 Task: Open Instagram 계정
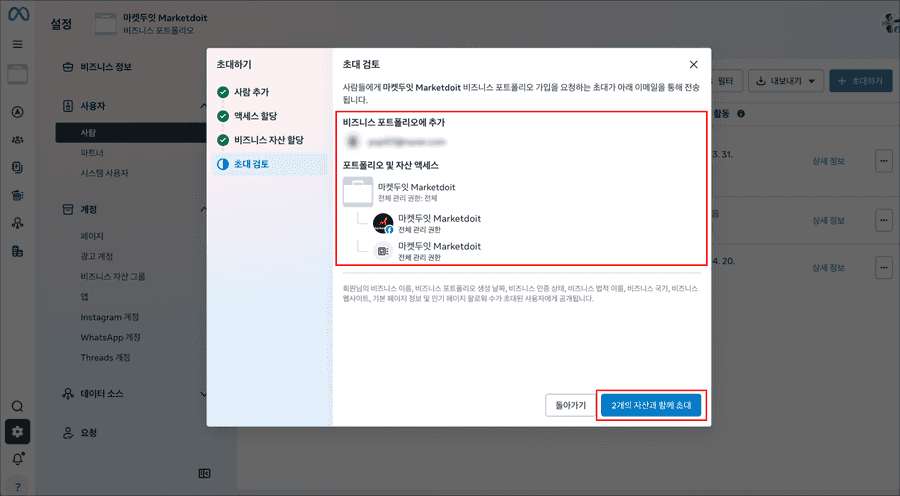tap(110, 317)
